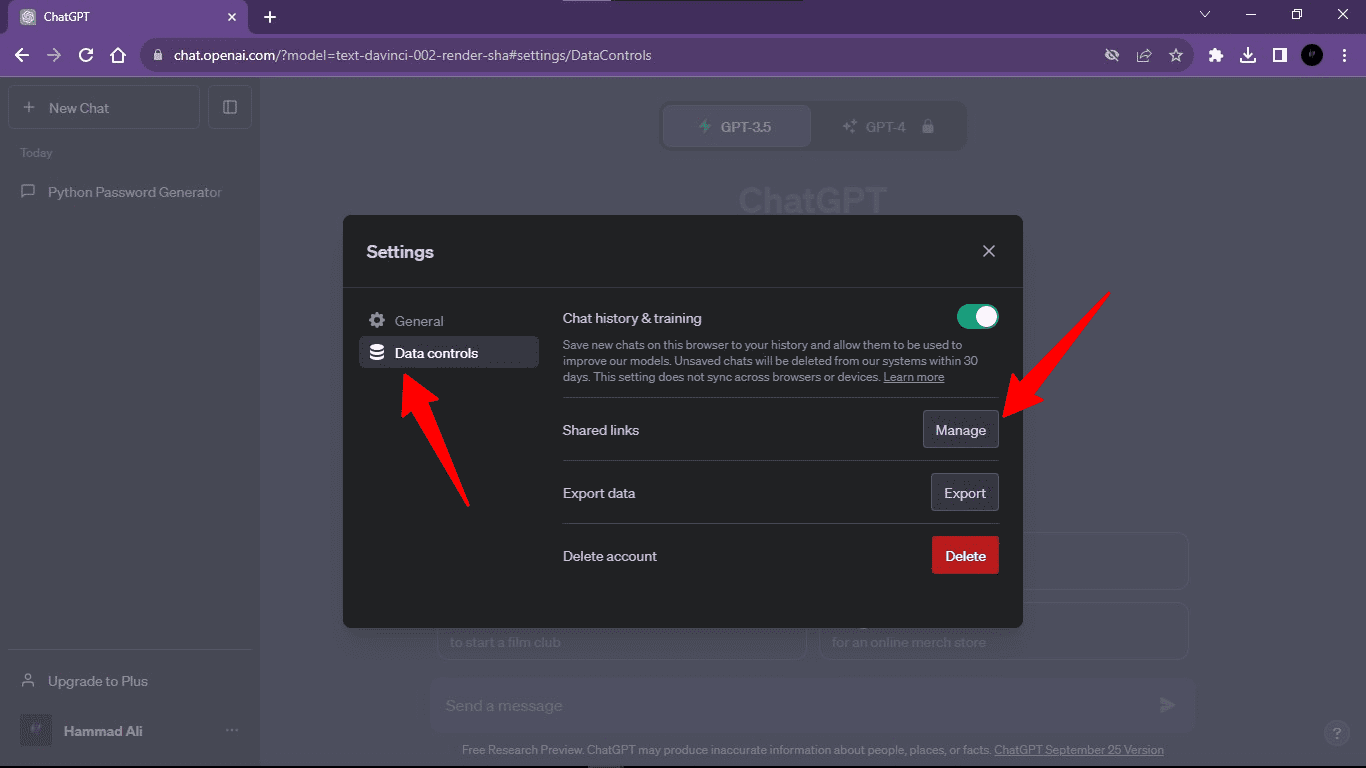Viewport: 1366px width, 768px height.
Task: Open Python Password Generator chat
Action: pyautogui.click(x=130, y=192)
